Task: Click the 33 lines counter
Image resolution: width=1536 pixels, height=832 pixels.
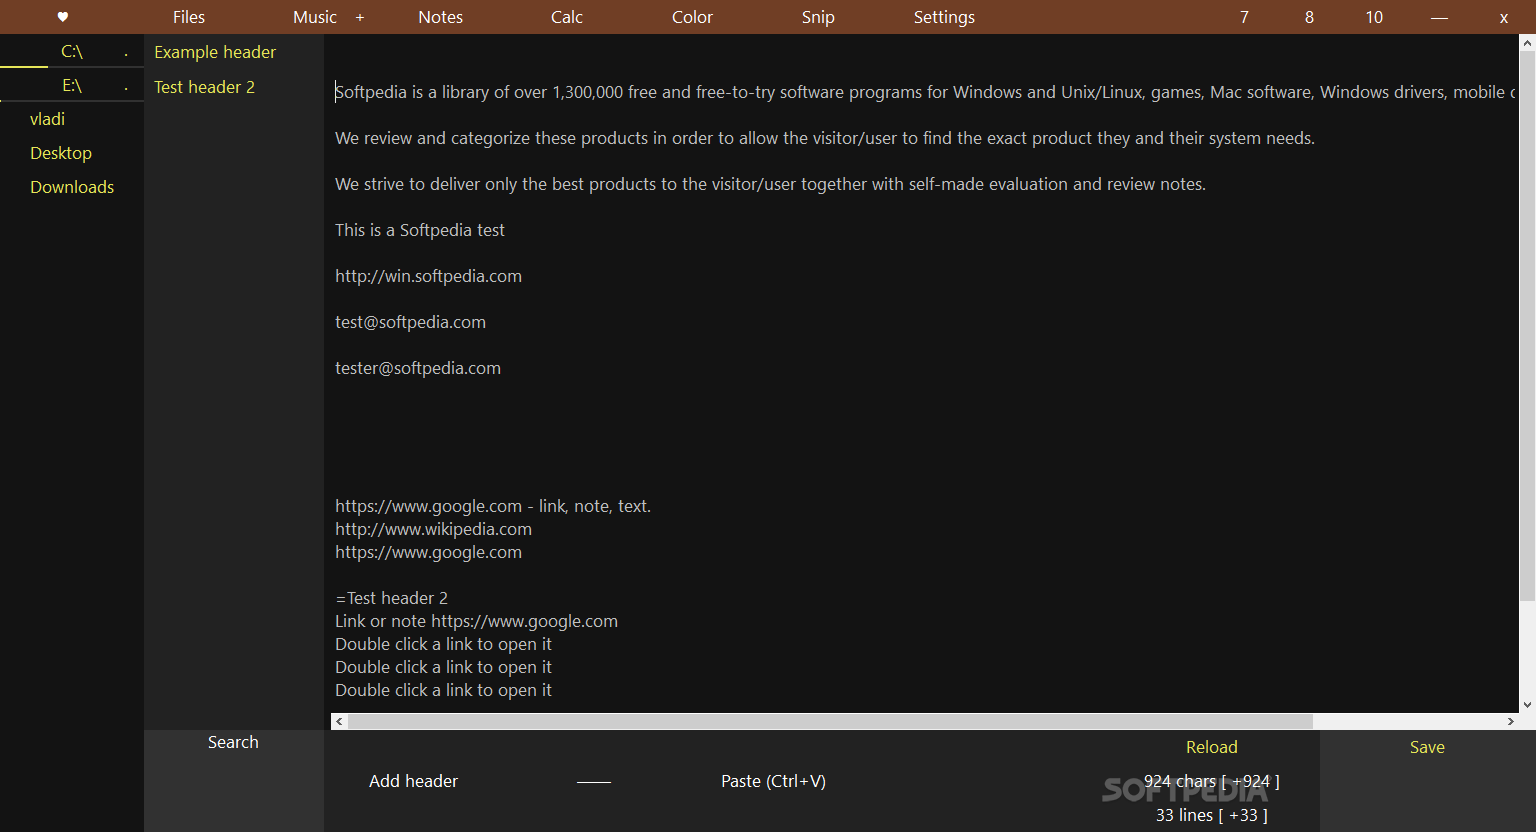Action: point(1211,815)
